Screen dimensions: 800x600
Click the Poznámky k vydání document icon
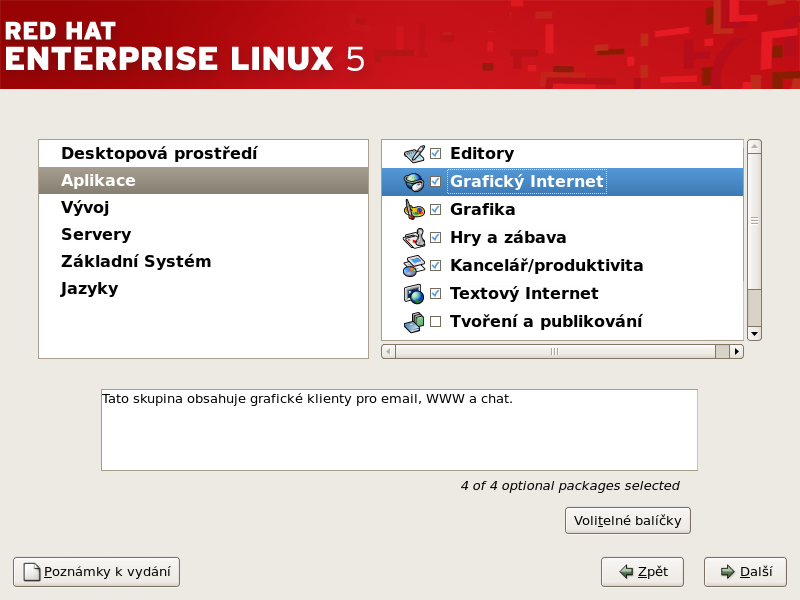32,572
